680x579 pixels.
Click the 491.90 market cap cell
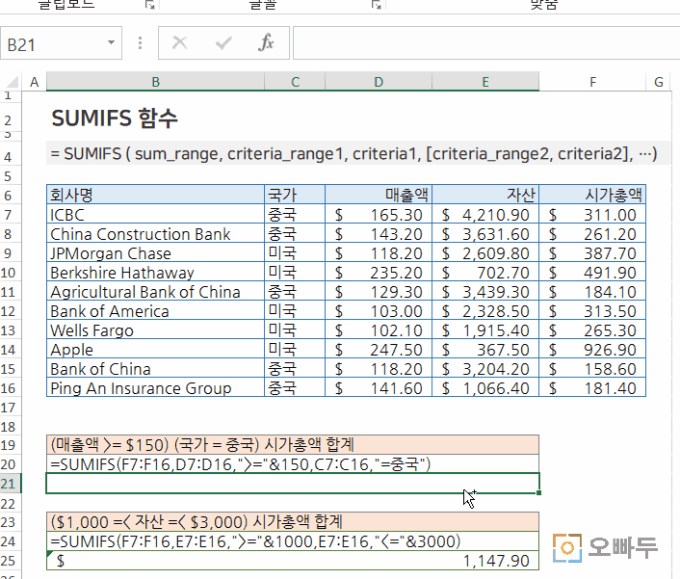tap(592, 273)
